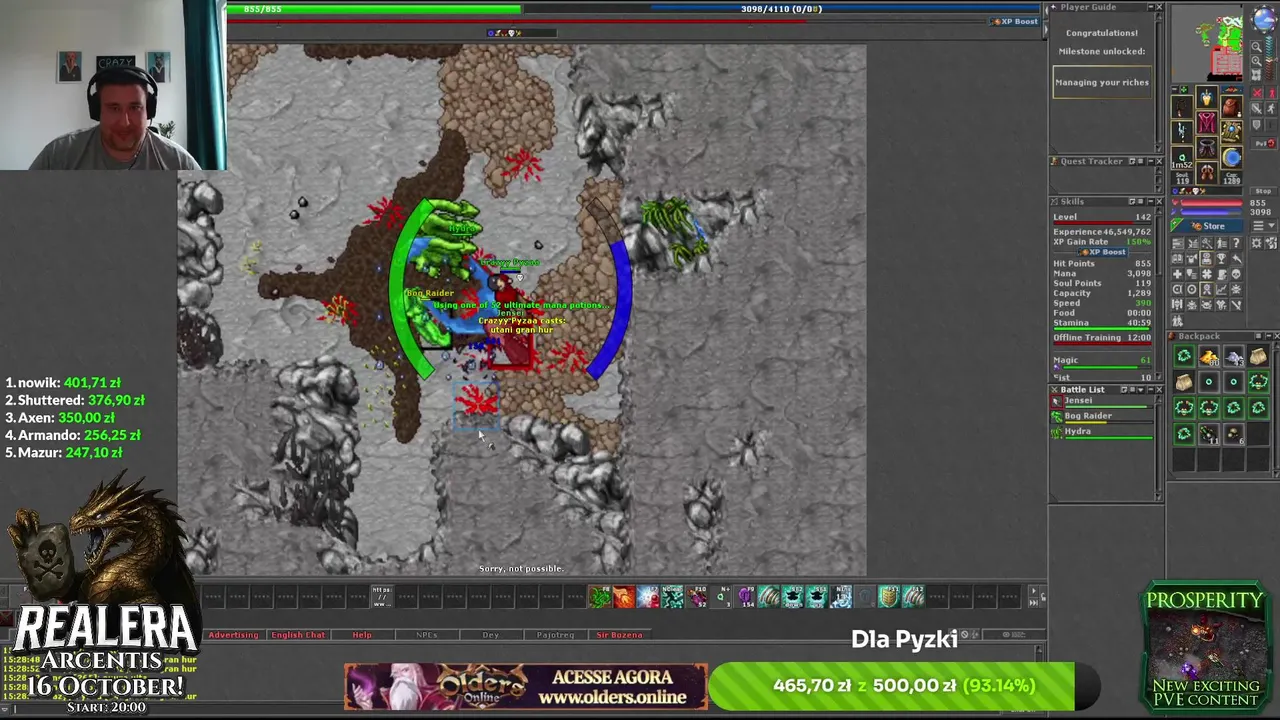Collapse the Battle List panel

coord(1151,390)
